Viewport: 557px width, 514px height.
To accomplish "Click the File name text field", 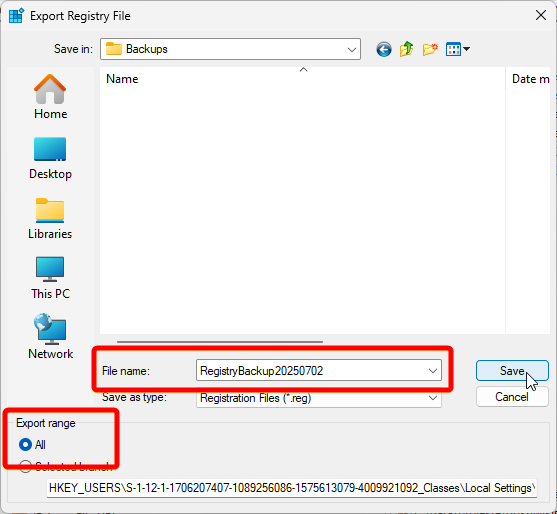I will tap(313, 371).
